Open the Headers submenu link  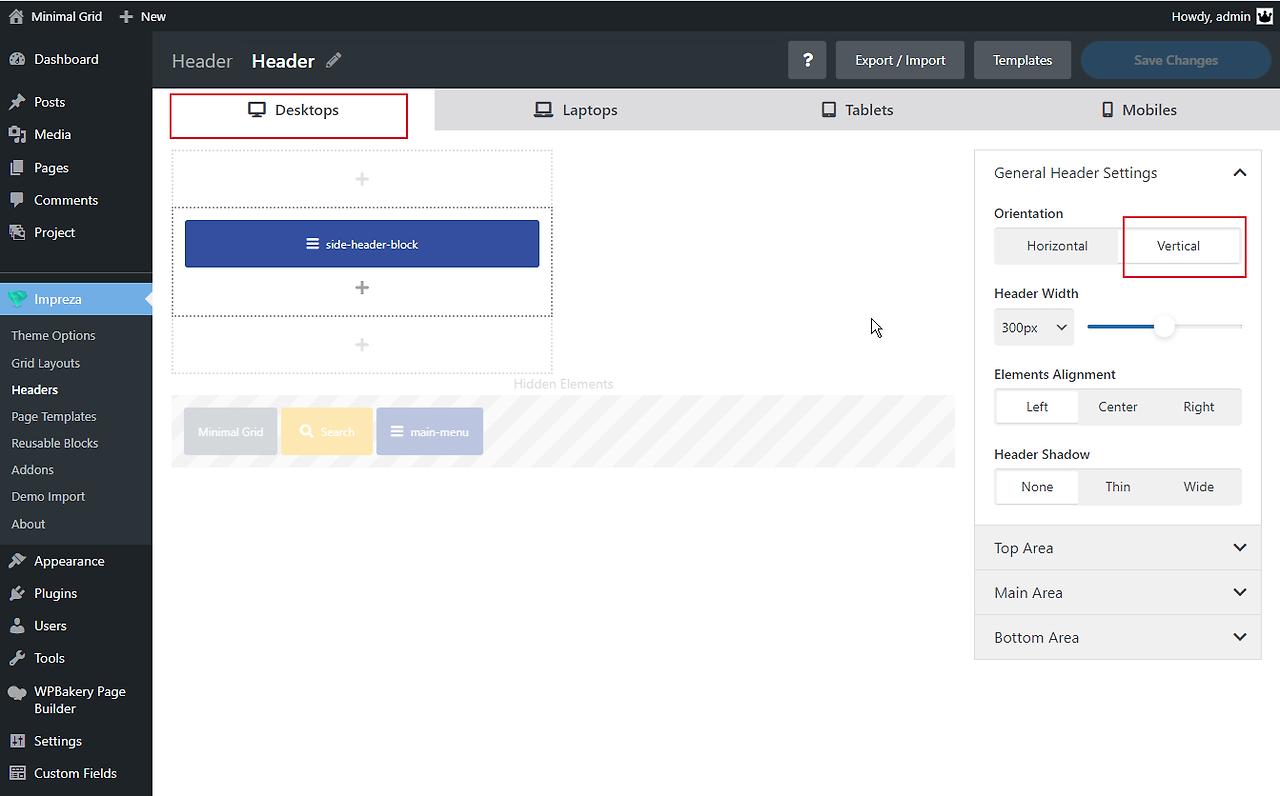coord(35,390)
